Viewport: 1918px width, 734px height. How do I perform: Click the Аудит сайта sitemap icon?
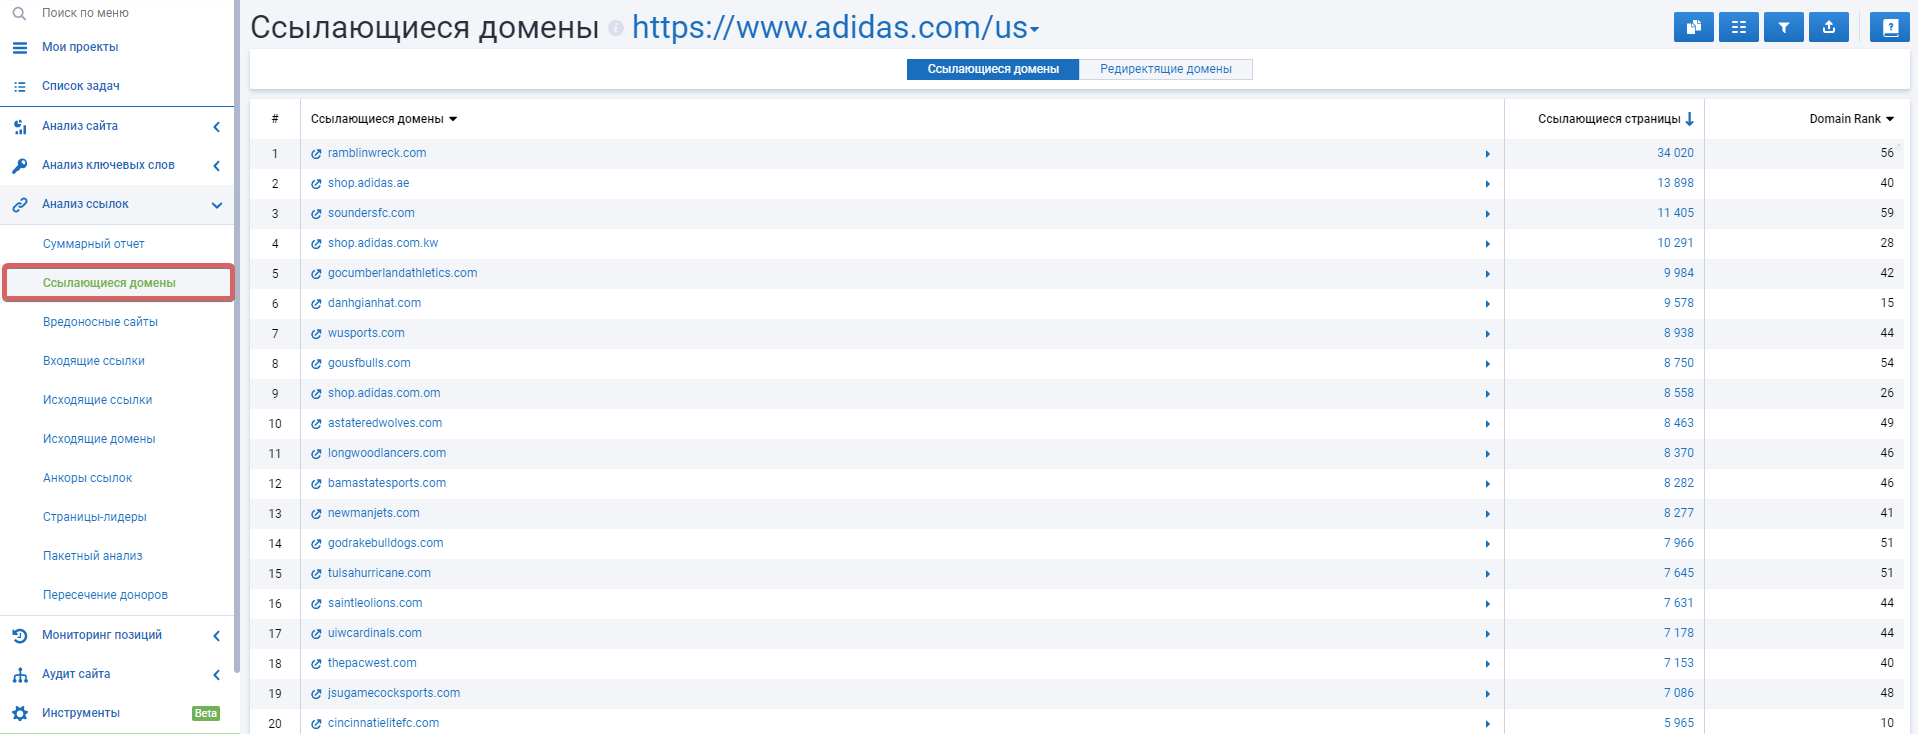coord(20,675)
